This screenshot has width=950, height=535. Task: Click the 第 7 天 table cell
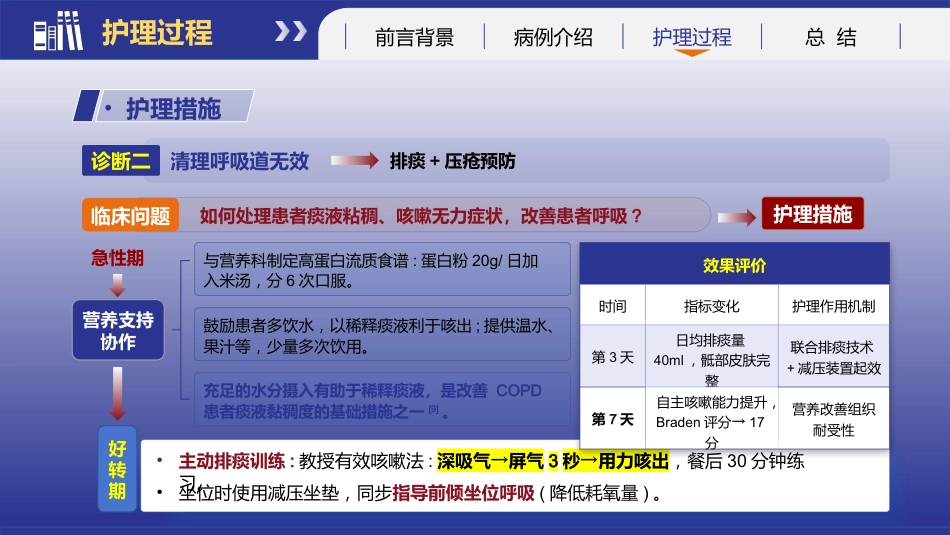[x=613, y=419]
